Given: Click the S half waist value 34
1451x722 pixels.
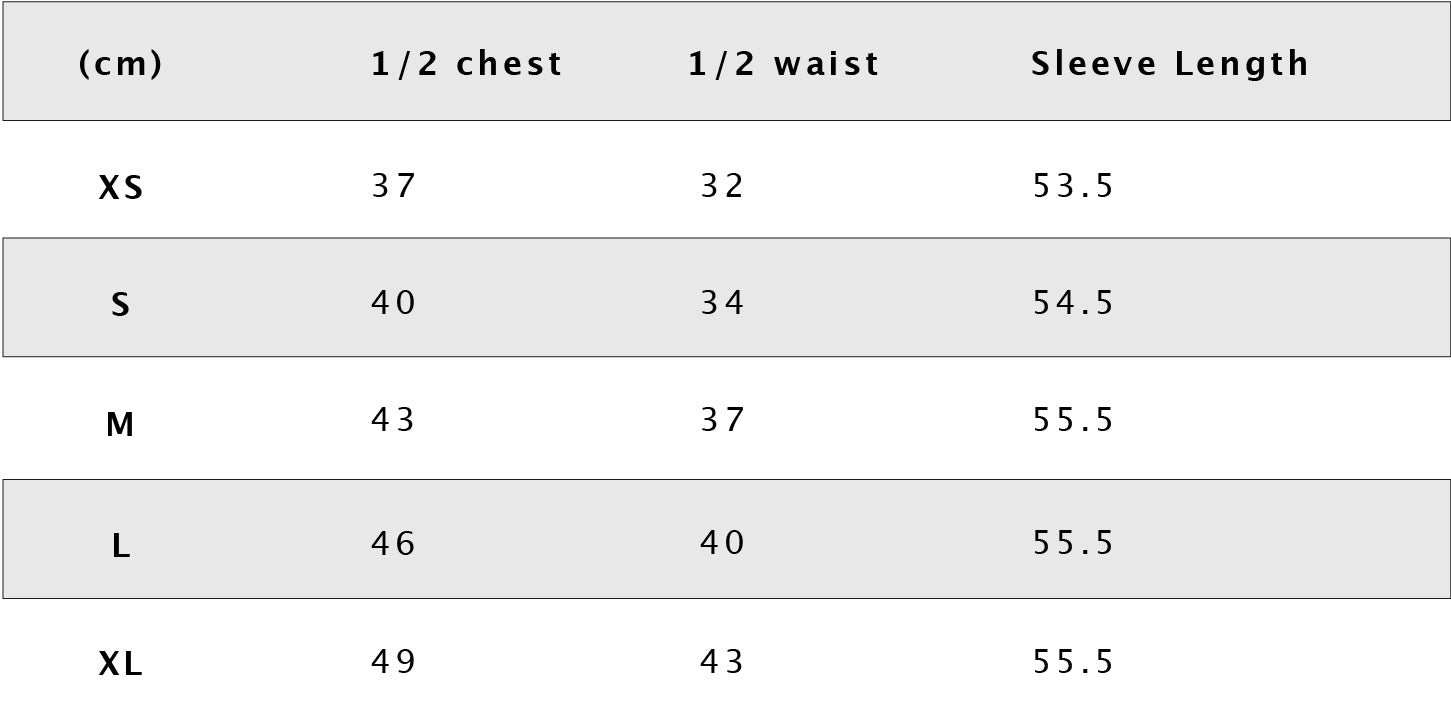Looking at the screenshot, I should (x=722, y=302).
